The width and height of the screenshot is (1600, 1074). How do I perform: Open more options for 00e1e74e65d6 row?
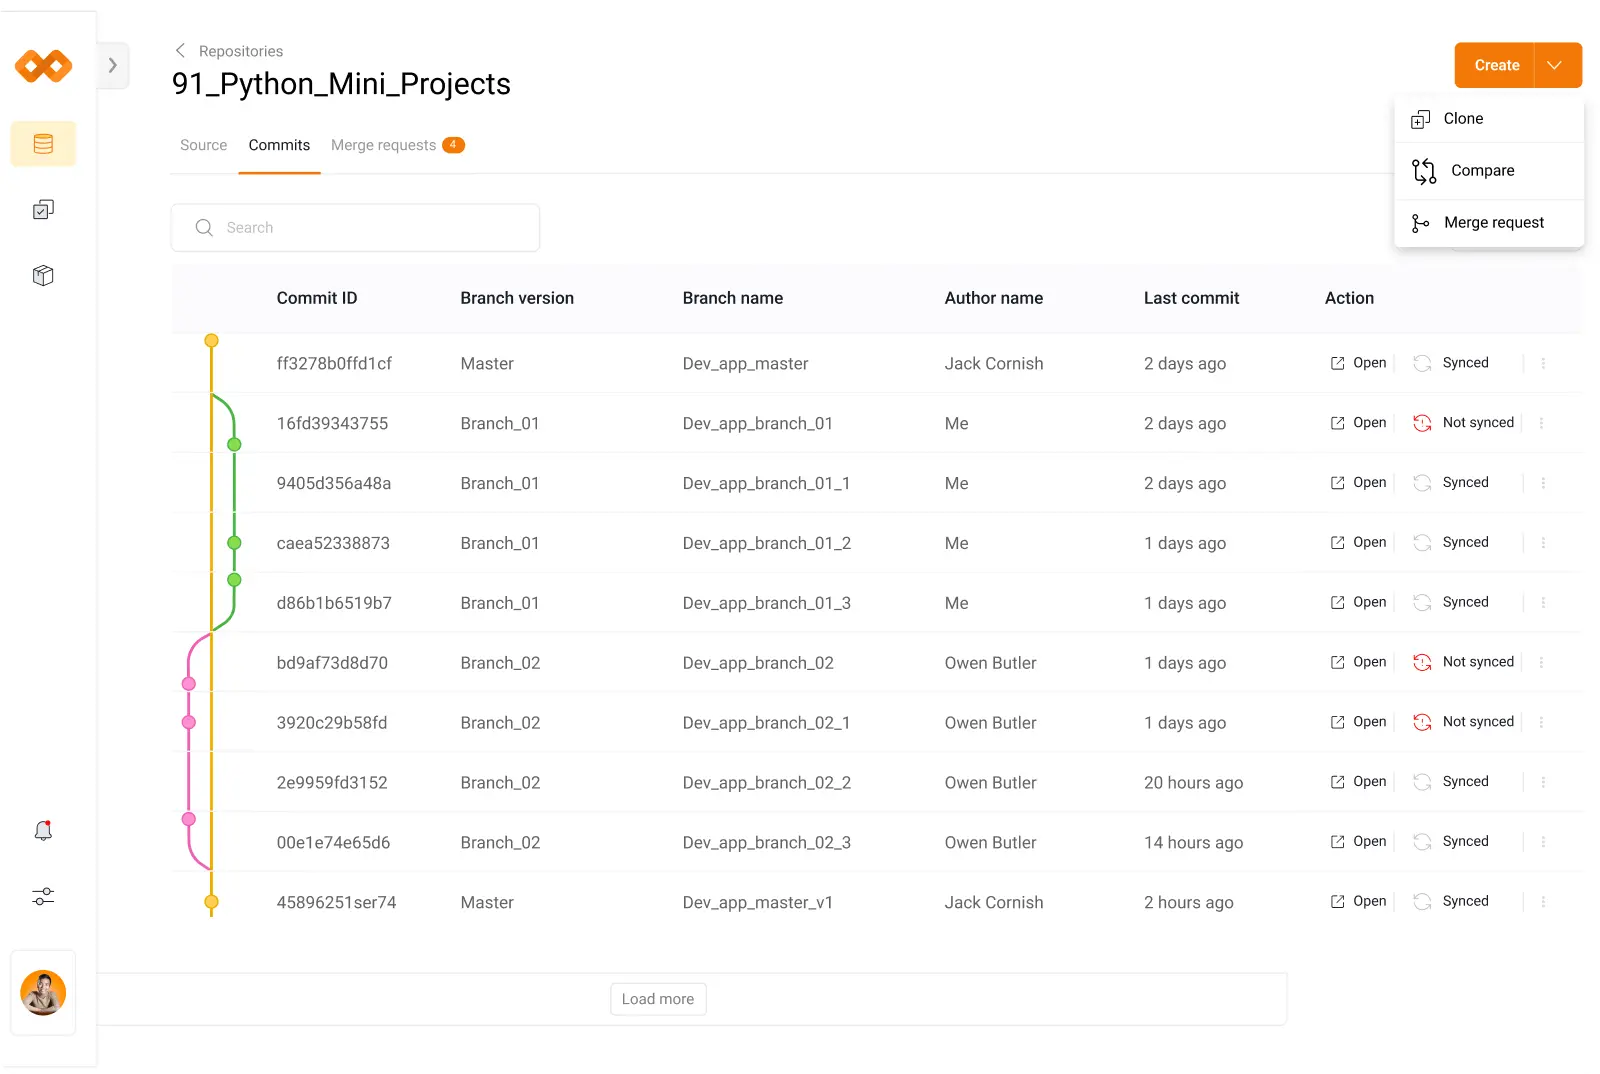coord(1543,842)
